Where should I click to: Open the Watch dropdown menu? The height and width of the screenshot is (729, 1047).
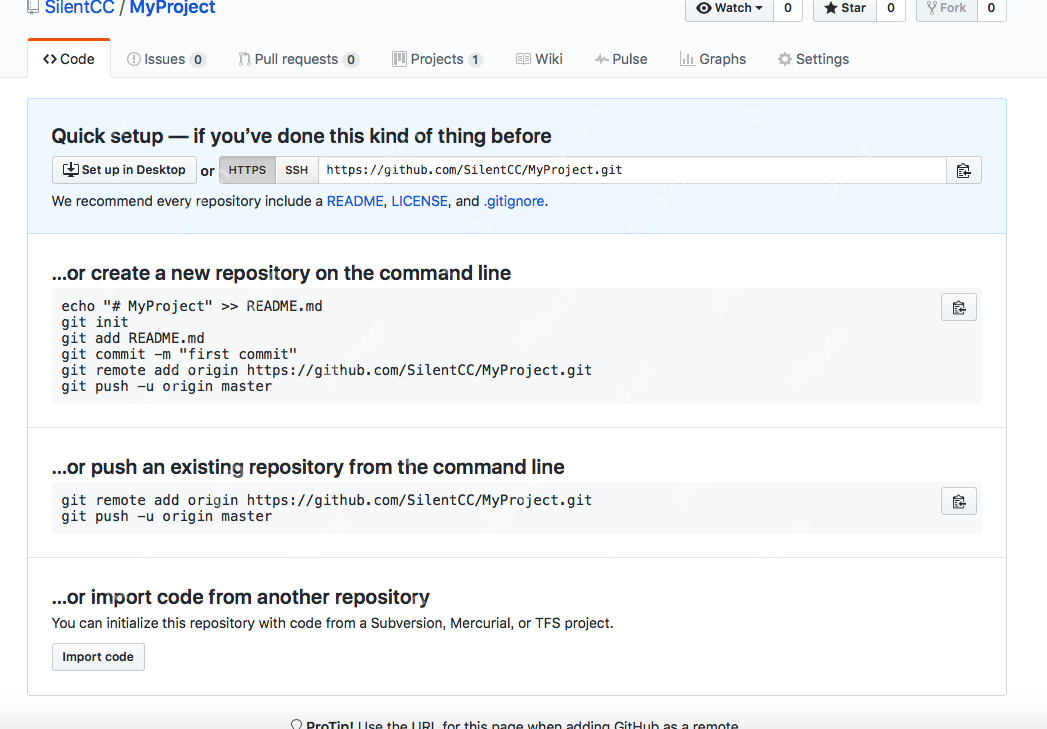[729, 8]
